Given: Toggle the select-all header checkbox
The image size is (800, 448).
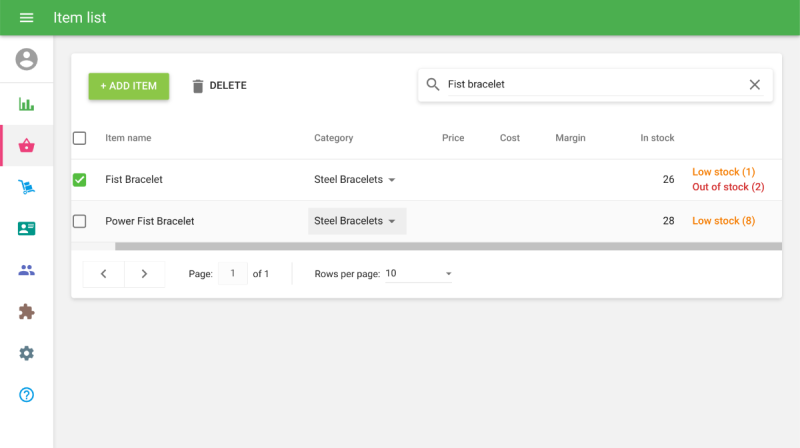Looking at the screenshot, I should 80,138.
